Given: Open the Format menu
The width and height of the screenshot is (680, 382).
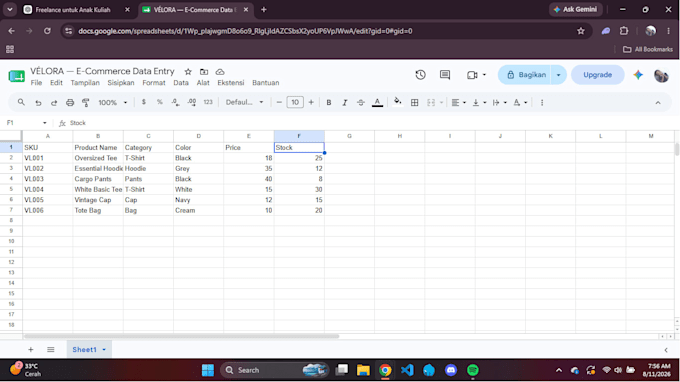Looking at the screenshot, I should 154,83.
